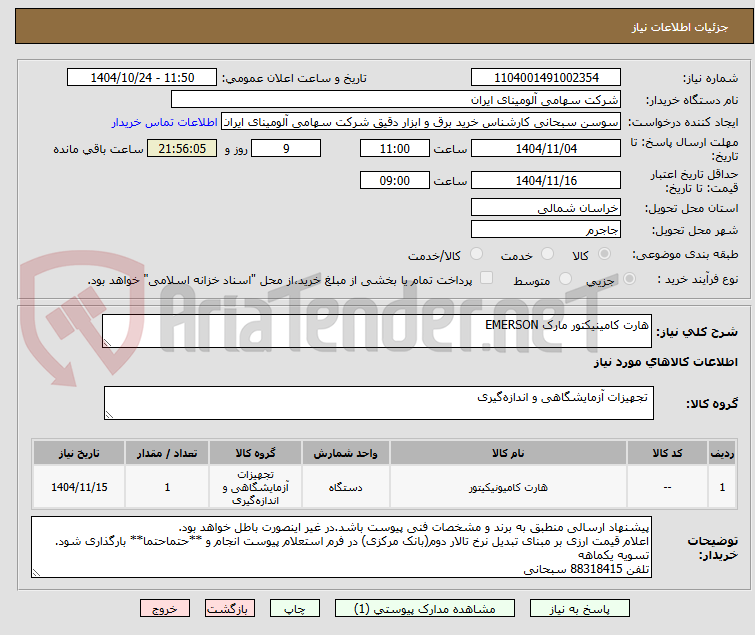Click the province field خراسان شمالی

pos(546,207)
